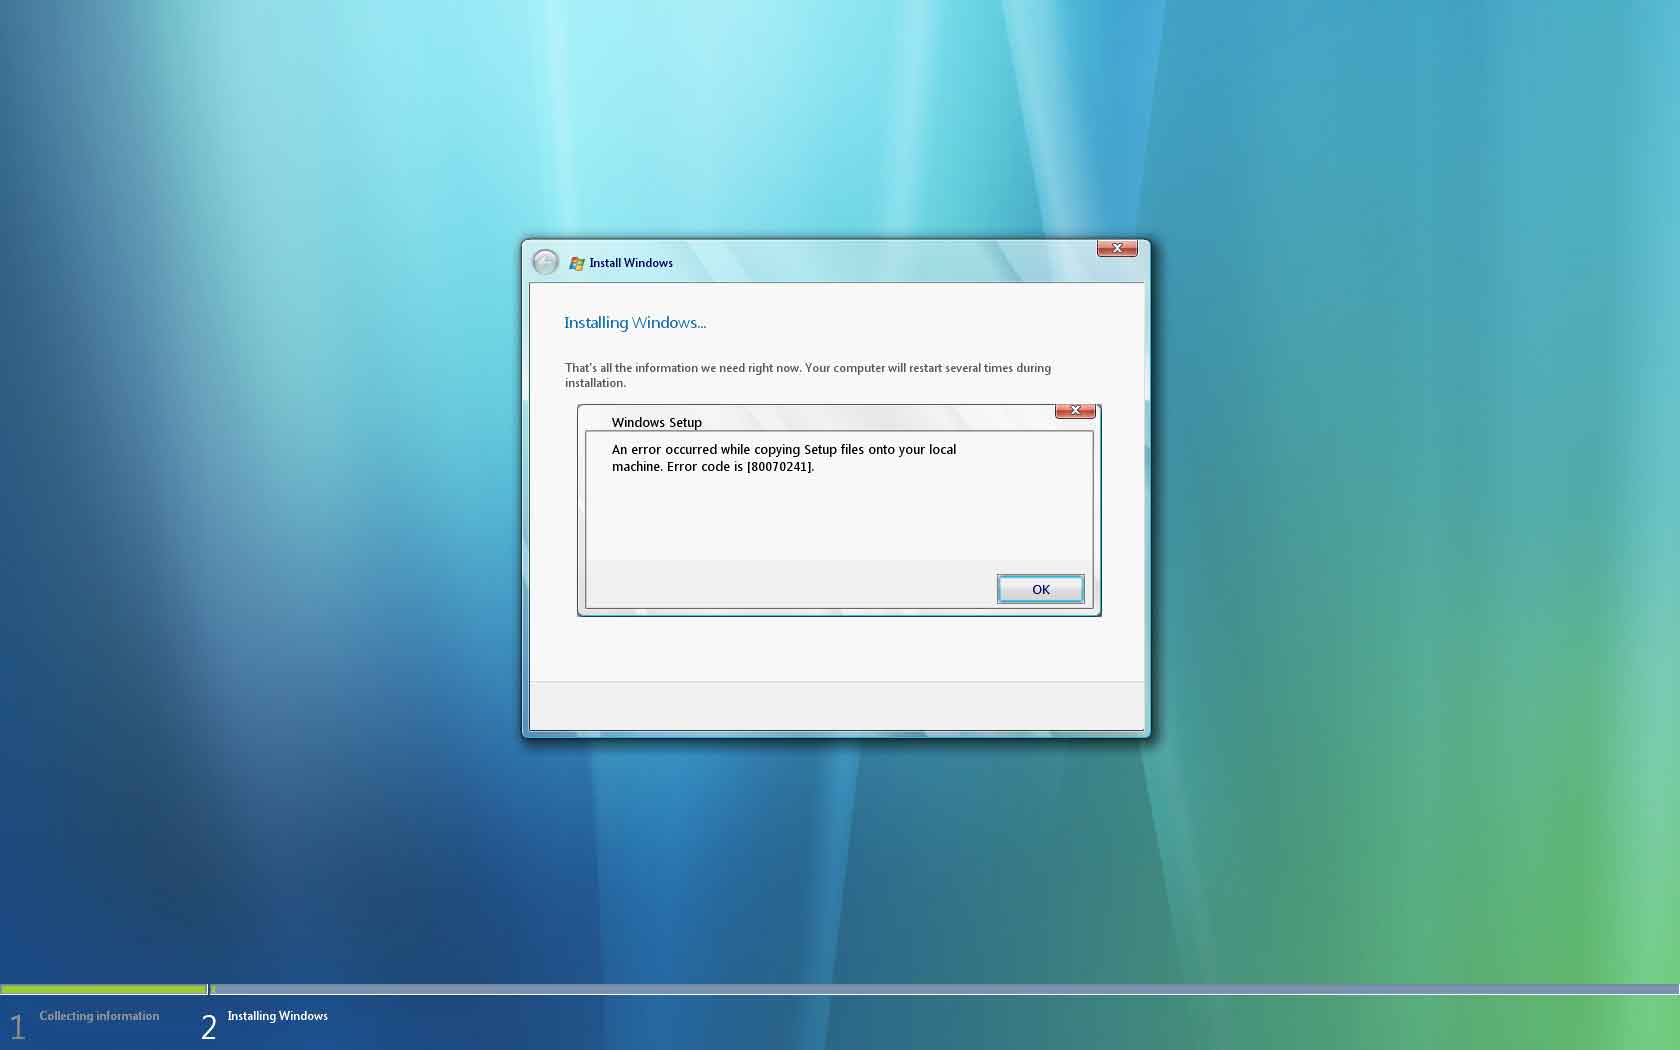
Task: Close the Windows Setup error dialog
Action: [1075, 411]
